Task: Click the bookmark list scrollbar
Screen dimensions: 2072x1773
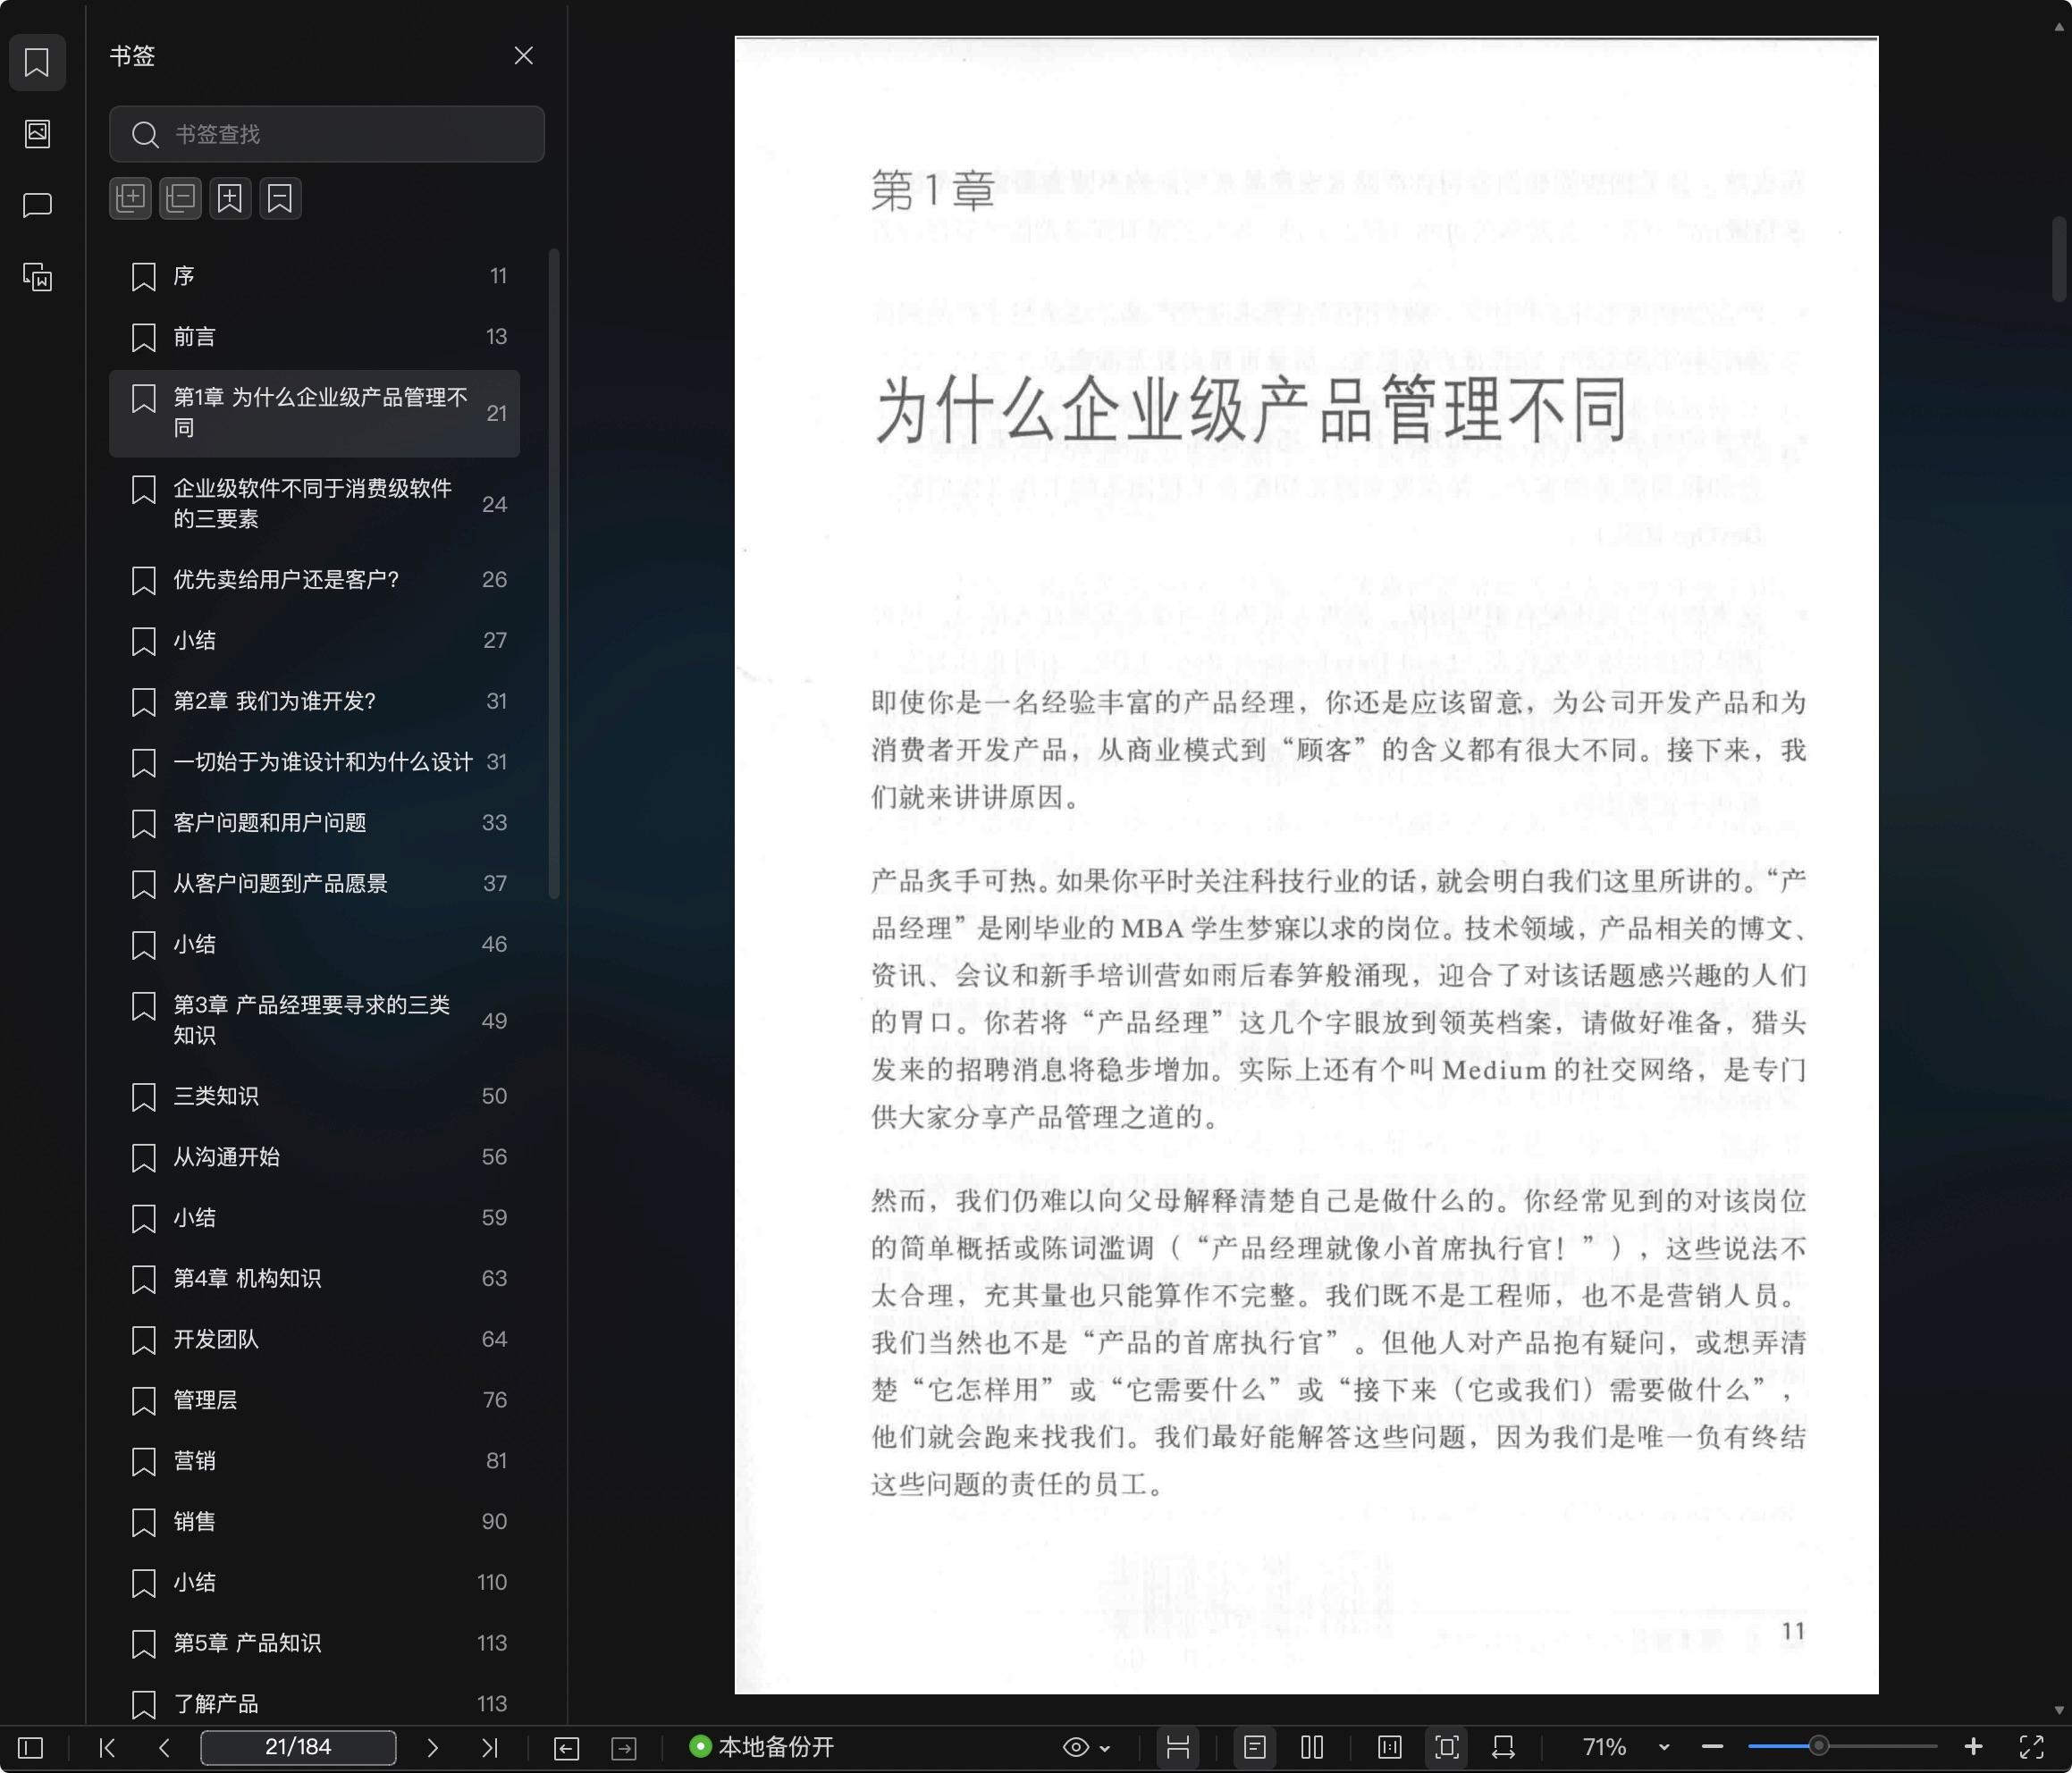Action: pyautogui.click(x=554, y=574)
